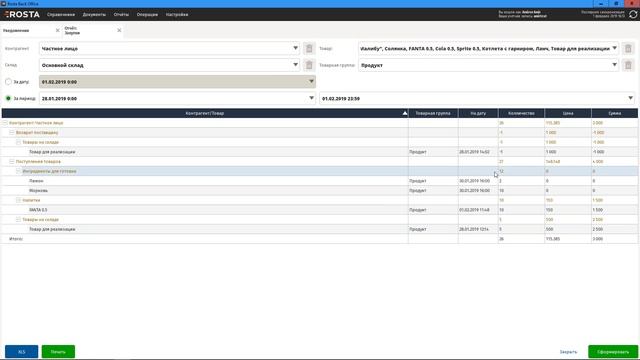Export the report with XLS button
Screen dimensions: 640x360
coord(22,351)
